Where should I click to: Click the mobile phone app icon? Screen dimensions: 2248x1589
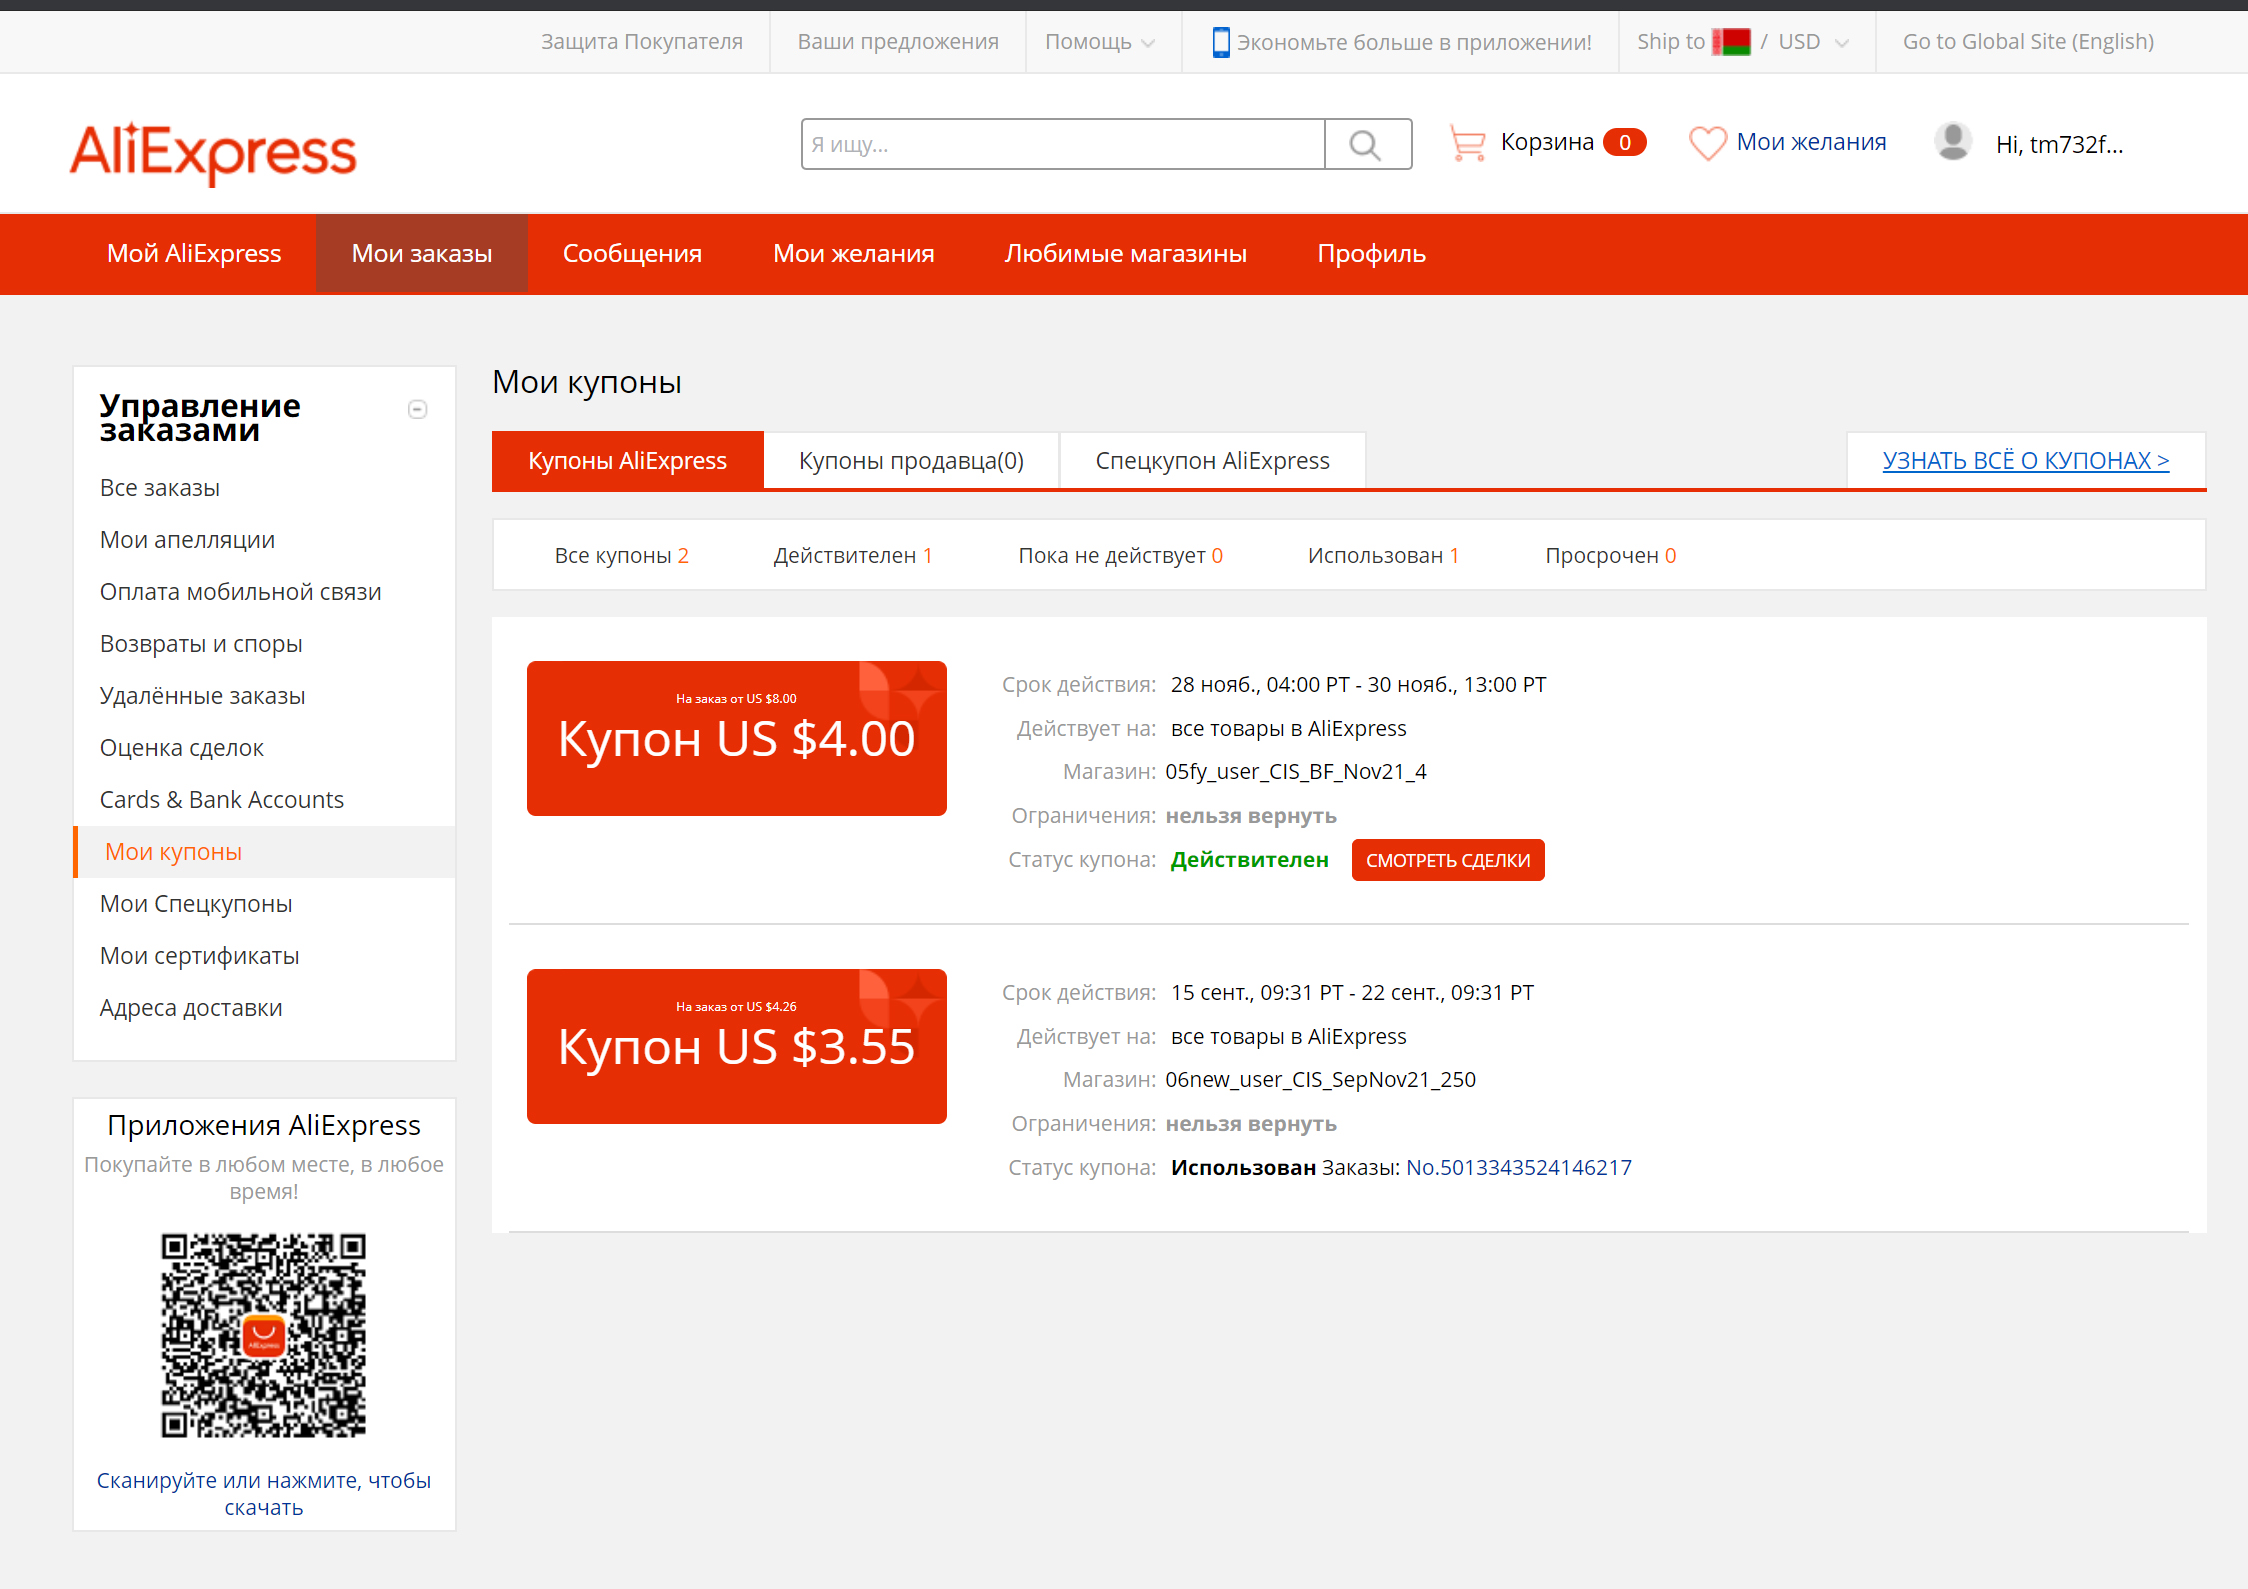click(1221, 42)
